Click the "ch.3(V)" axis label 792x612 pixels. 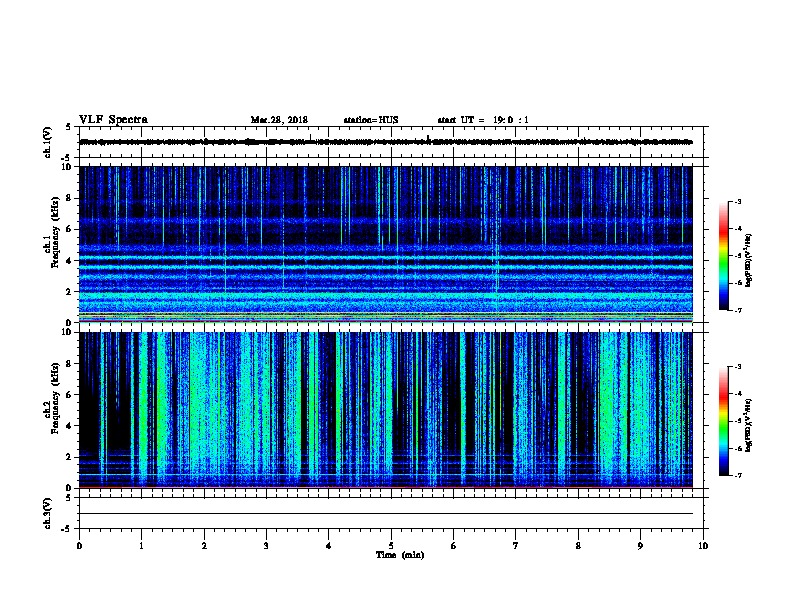pyautogui.click(x=47, y=513)
